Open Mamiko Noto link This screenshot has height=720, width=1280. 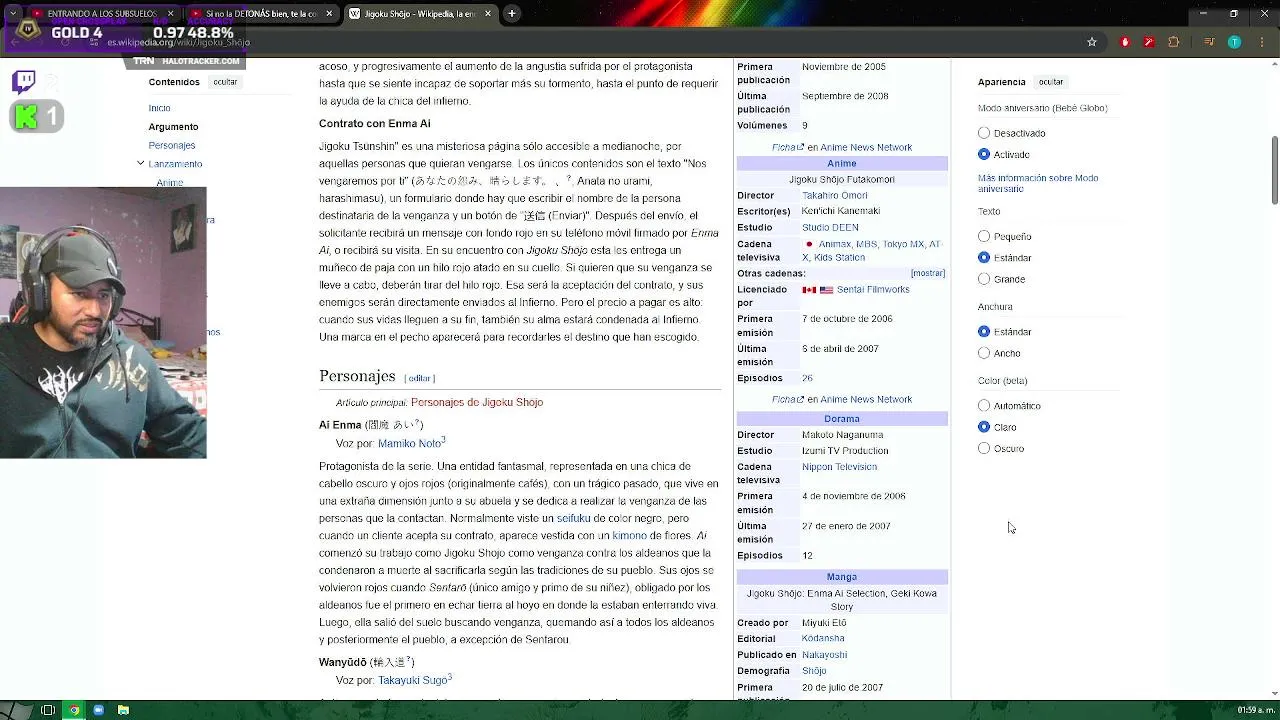point(409,443)
